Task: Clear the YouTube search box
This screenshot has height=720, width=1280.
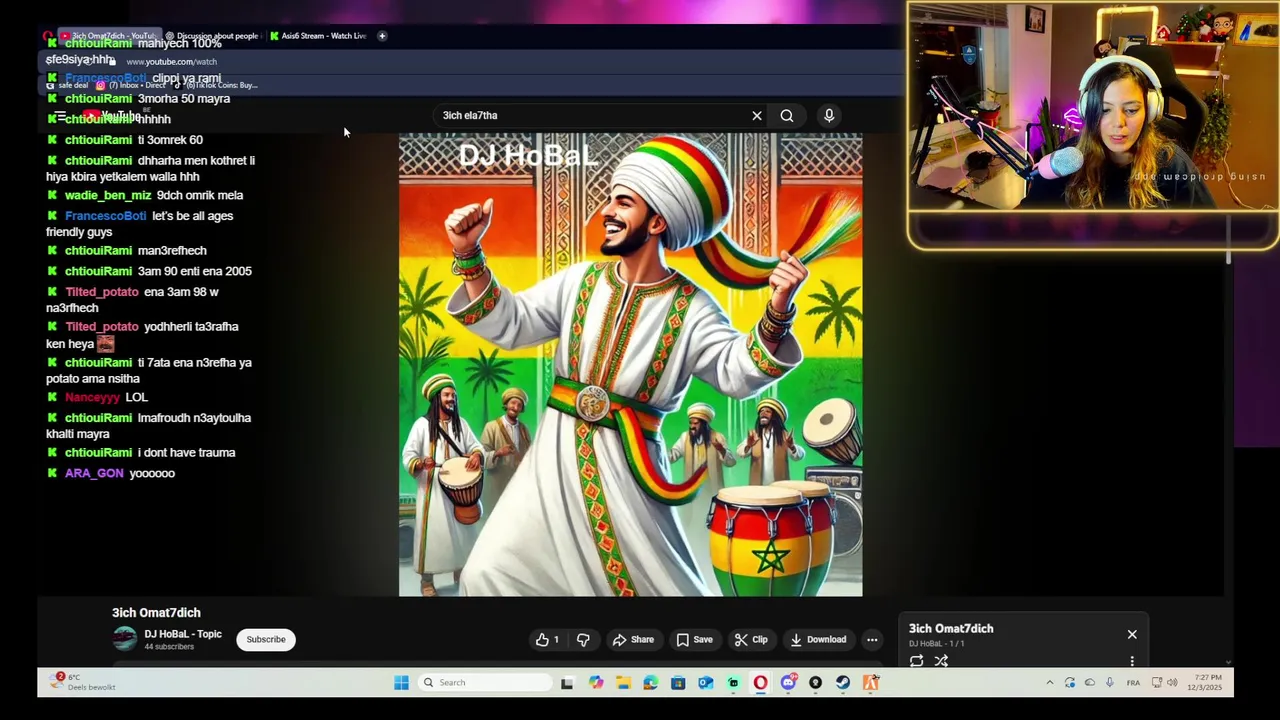Action: [757, 116]
